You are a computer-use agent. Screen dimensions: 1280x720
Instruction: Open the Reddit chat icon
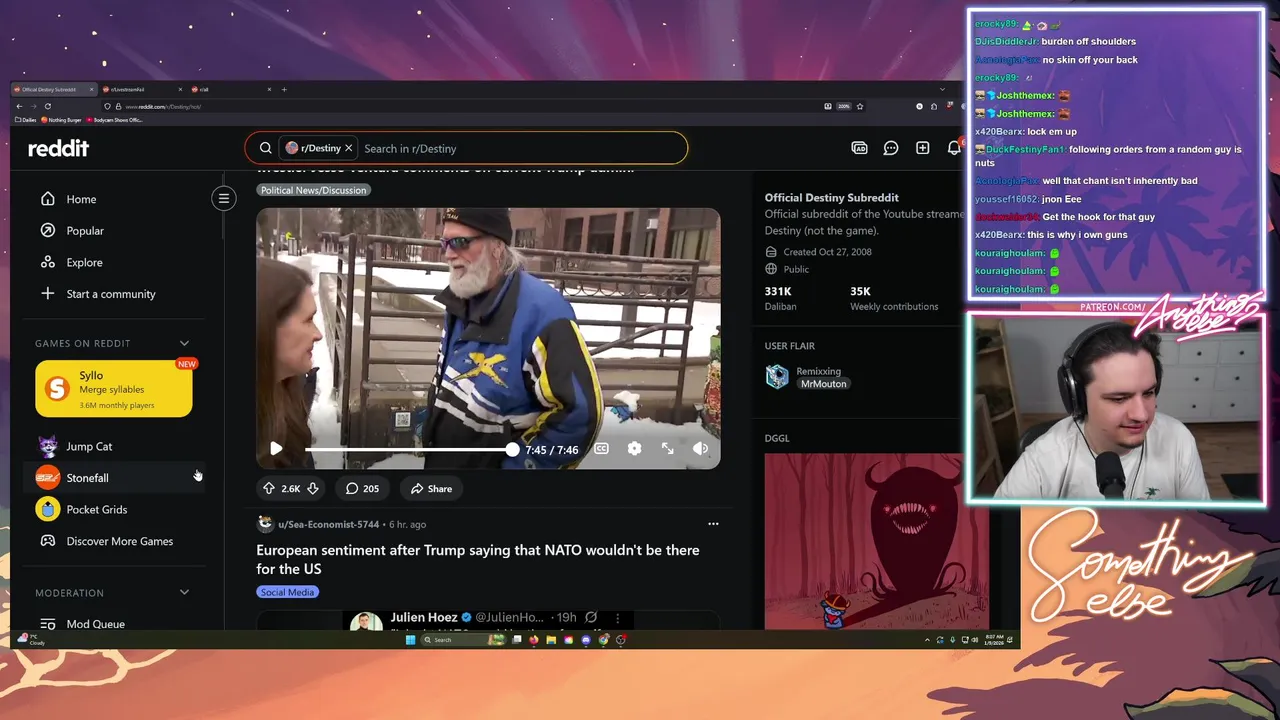tap(891, 148)
